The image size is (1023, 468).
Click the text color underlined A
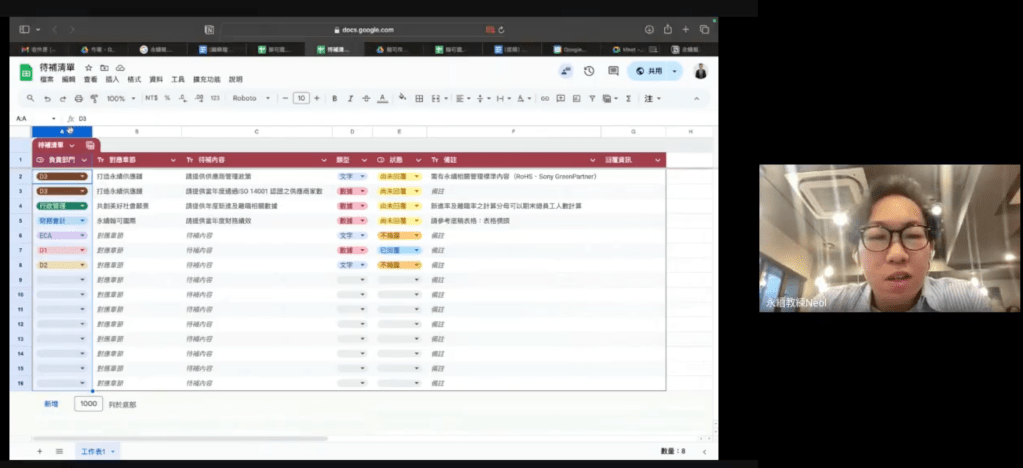point(382,98)
